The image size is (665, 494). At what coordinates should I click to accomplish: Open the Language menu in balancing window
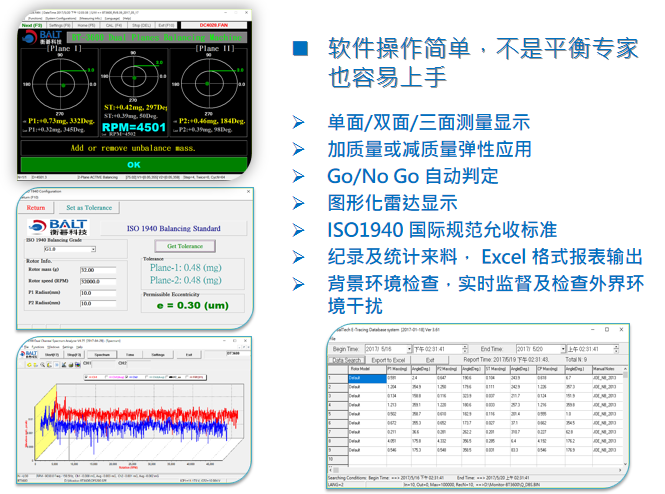coord(112,19)
